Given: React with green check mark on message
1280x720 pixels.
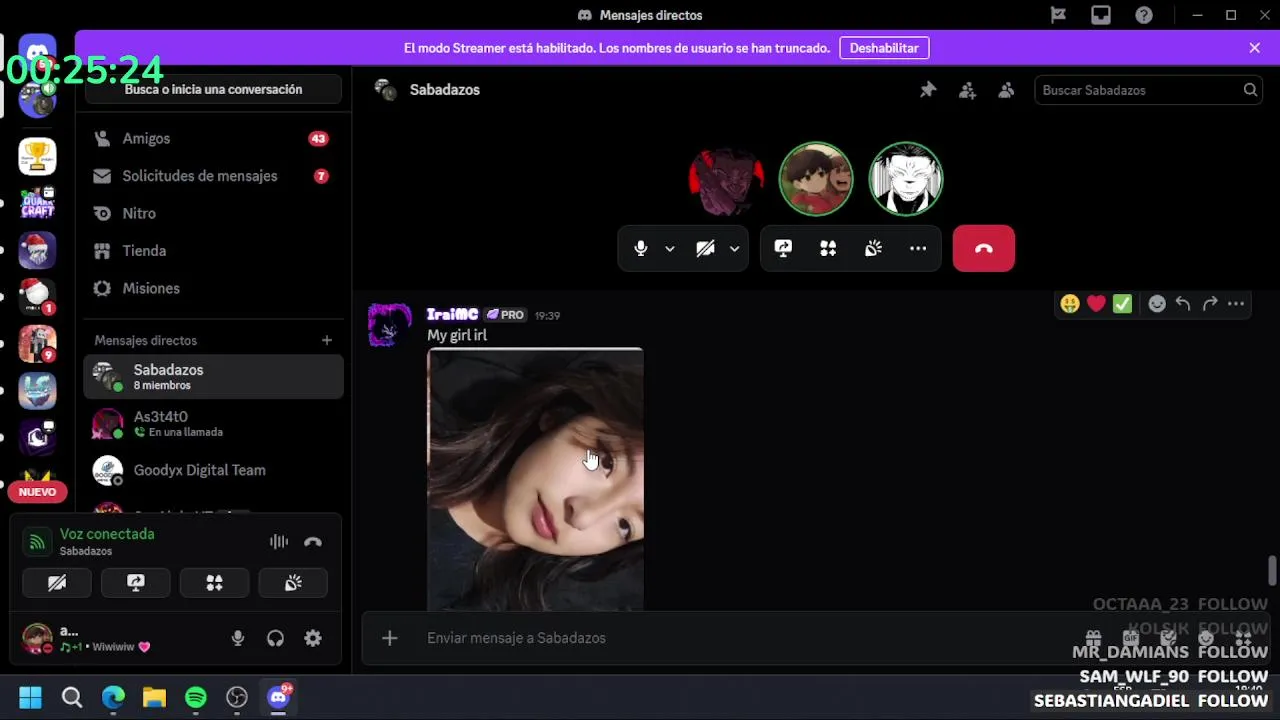Looking at the screenshot, I should [x=1122, y=304].
